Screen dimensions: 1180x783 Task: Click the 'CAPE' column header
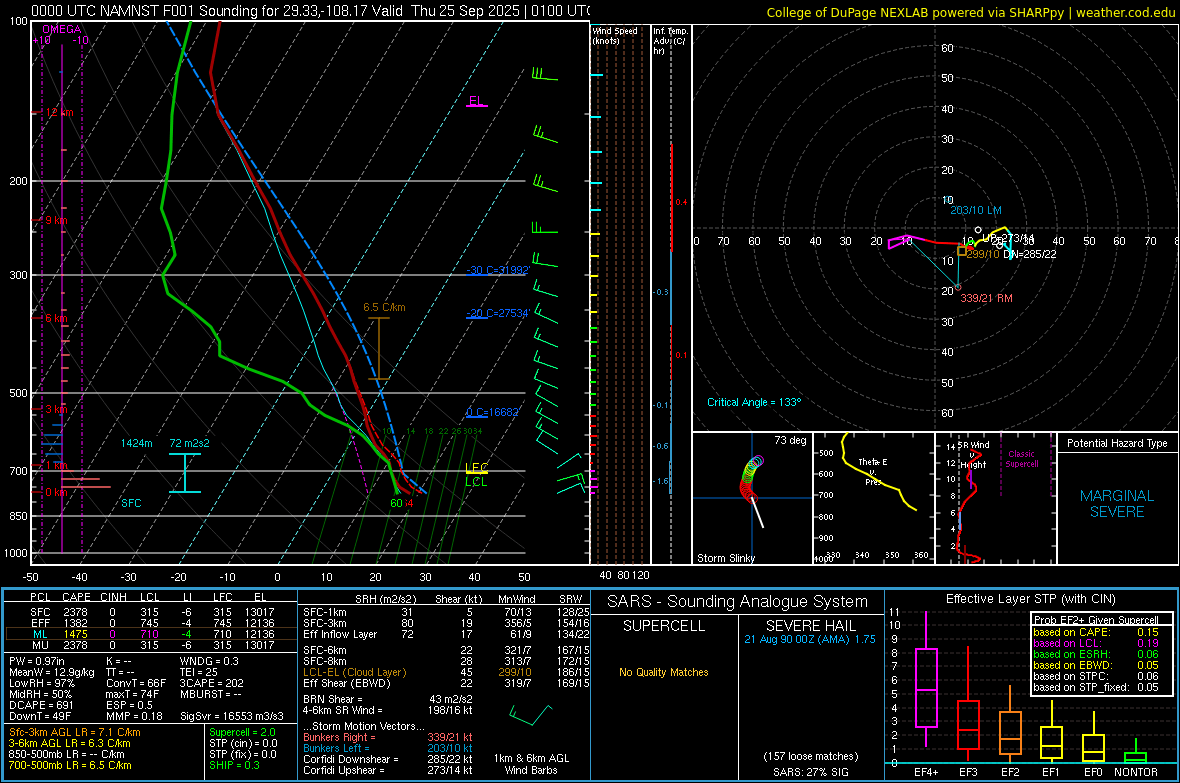[76, 597]
